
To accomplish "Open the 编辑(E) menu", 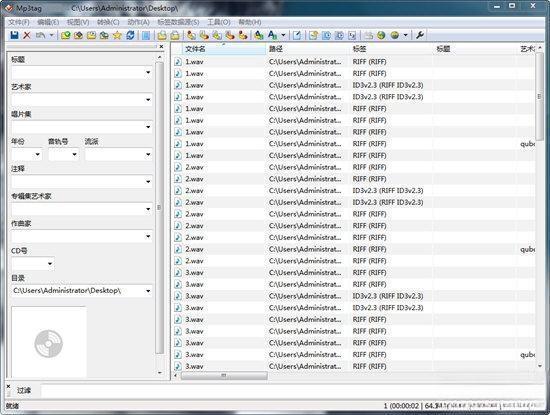I will [x=48, y=22].
